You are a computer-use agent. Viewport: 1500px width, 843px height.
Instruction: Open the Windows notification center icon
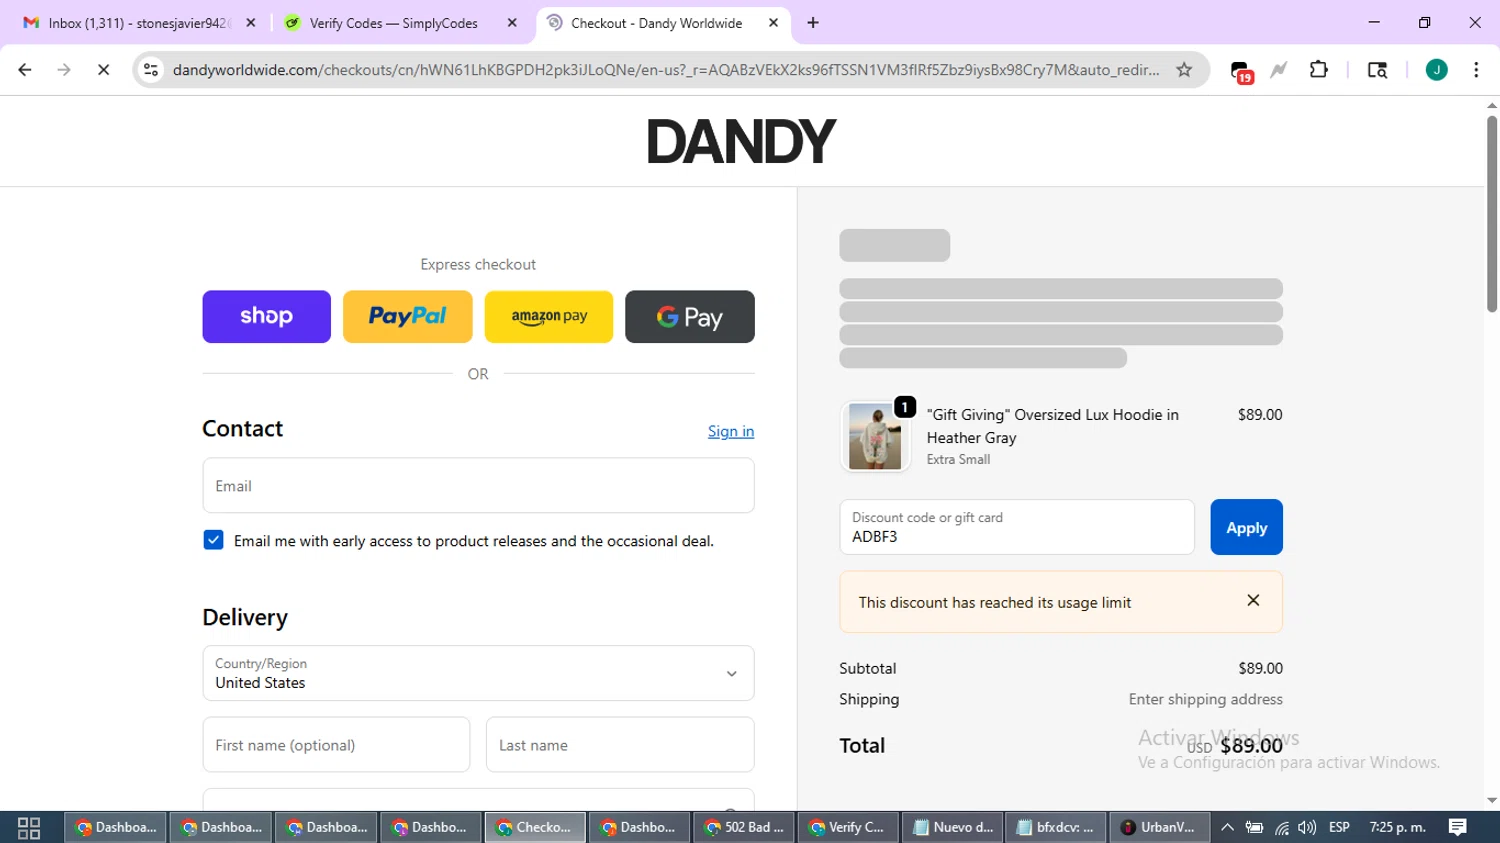pos(1458,827)
